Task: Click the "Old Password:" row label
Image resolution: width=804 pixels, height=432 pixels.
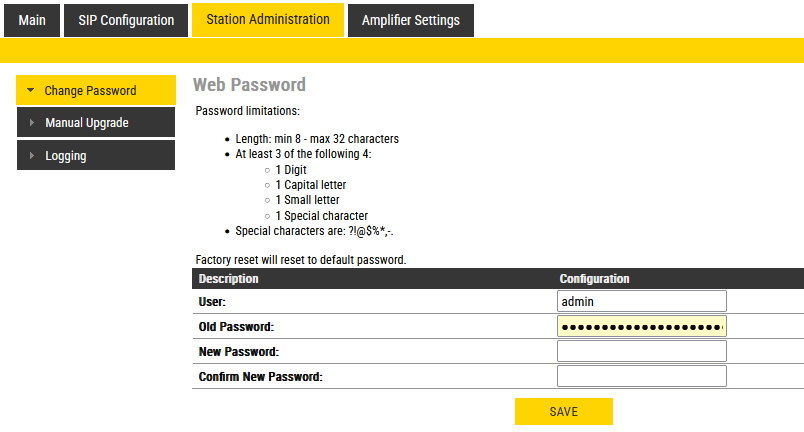Action: pyautogui.click(x=236, y=327)
